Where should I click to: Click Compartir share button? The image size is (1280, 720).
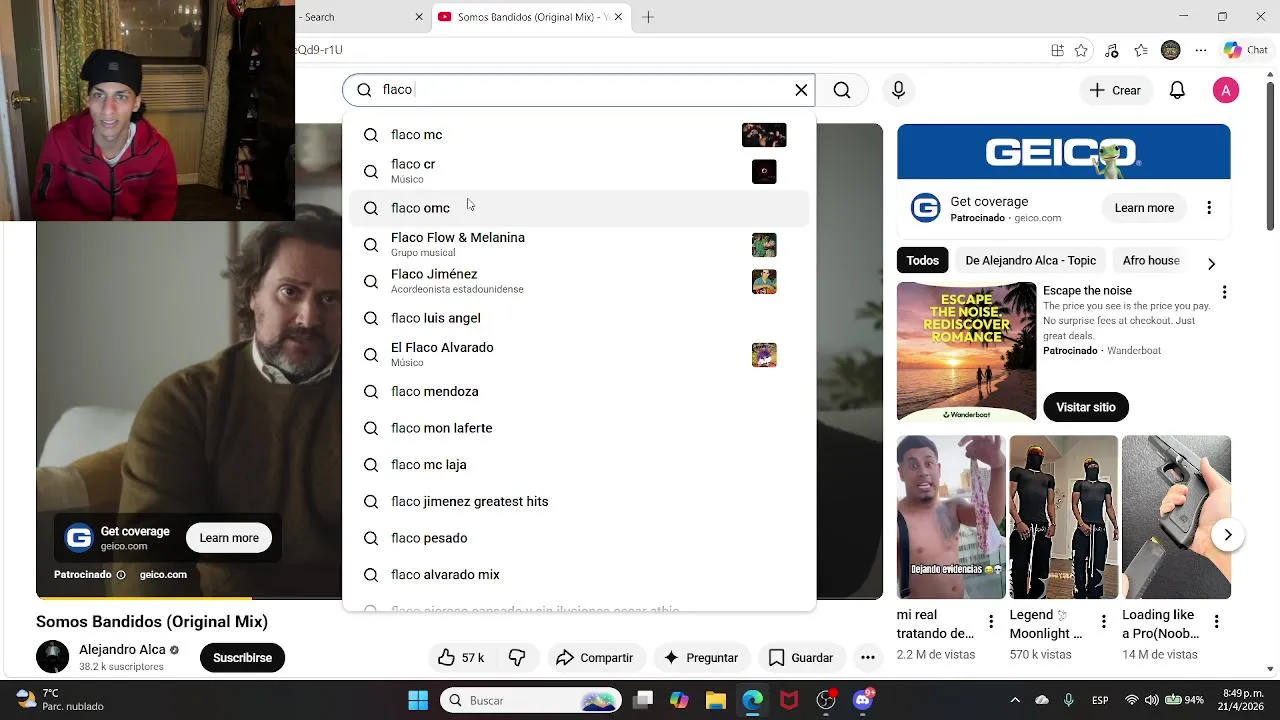click(x=595, y=657)
